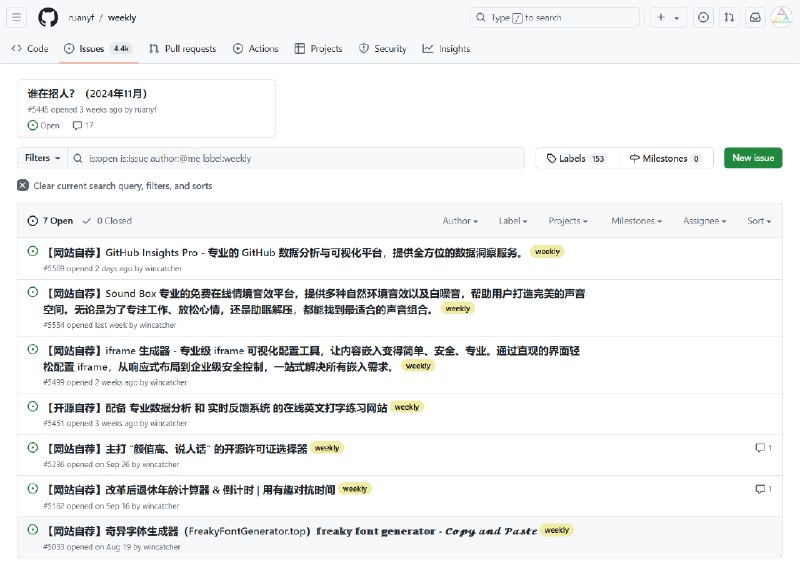Switch to the Code tab
The height and width of the screenshot is (569, 800).
coord(30,48)
